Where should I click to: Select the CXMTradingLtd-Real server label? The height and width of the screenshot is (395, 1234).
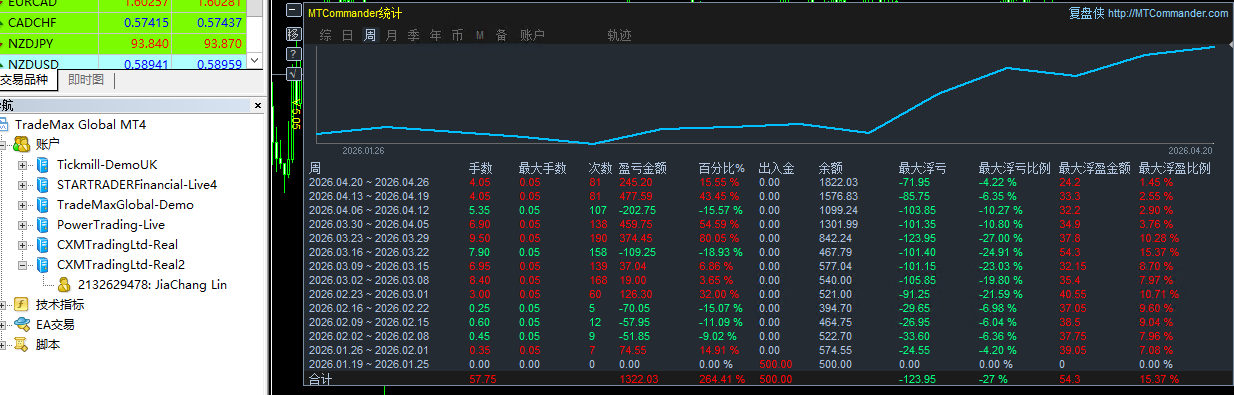(x=117, y=244)
